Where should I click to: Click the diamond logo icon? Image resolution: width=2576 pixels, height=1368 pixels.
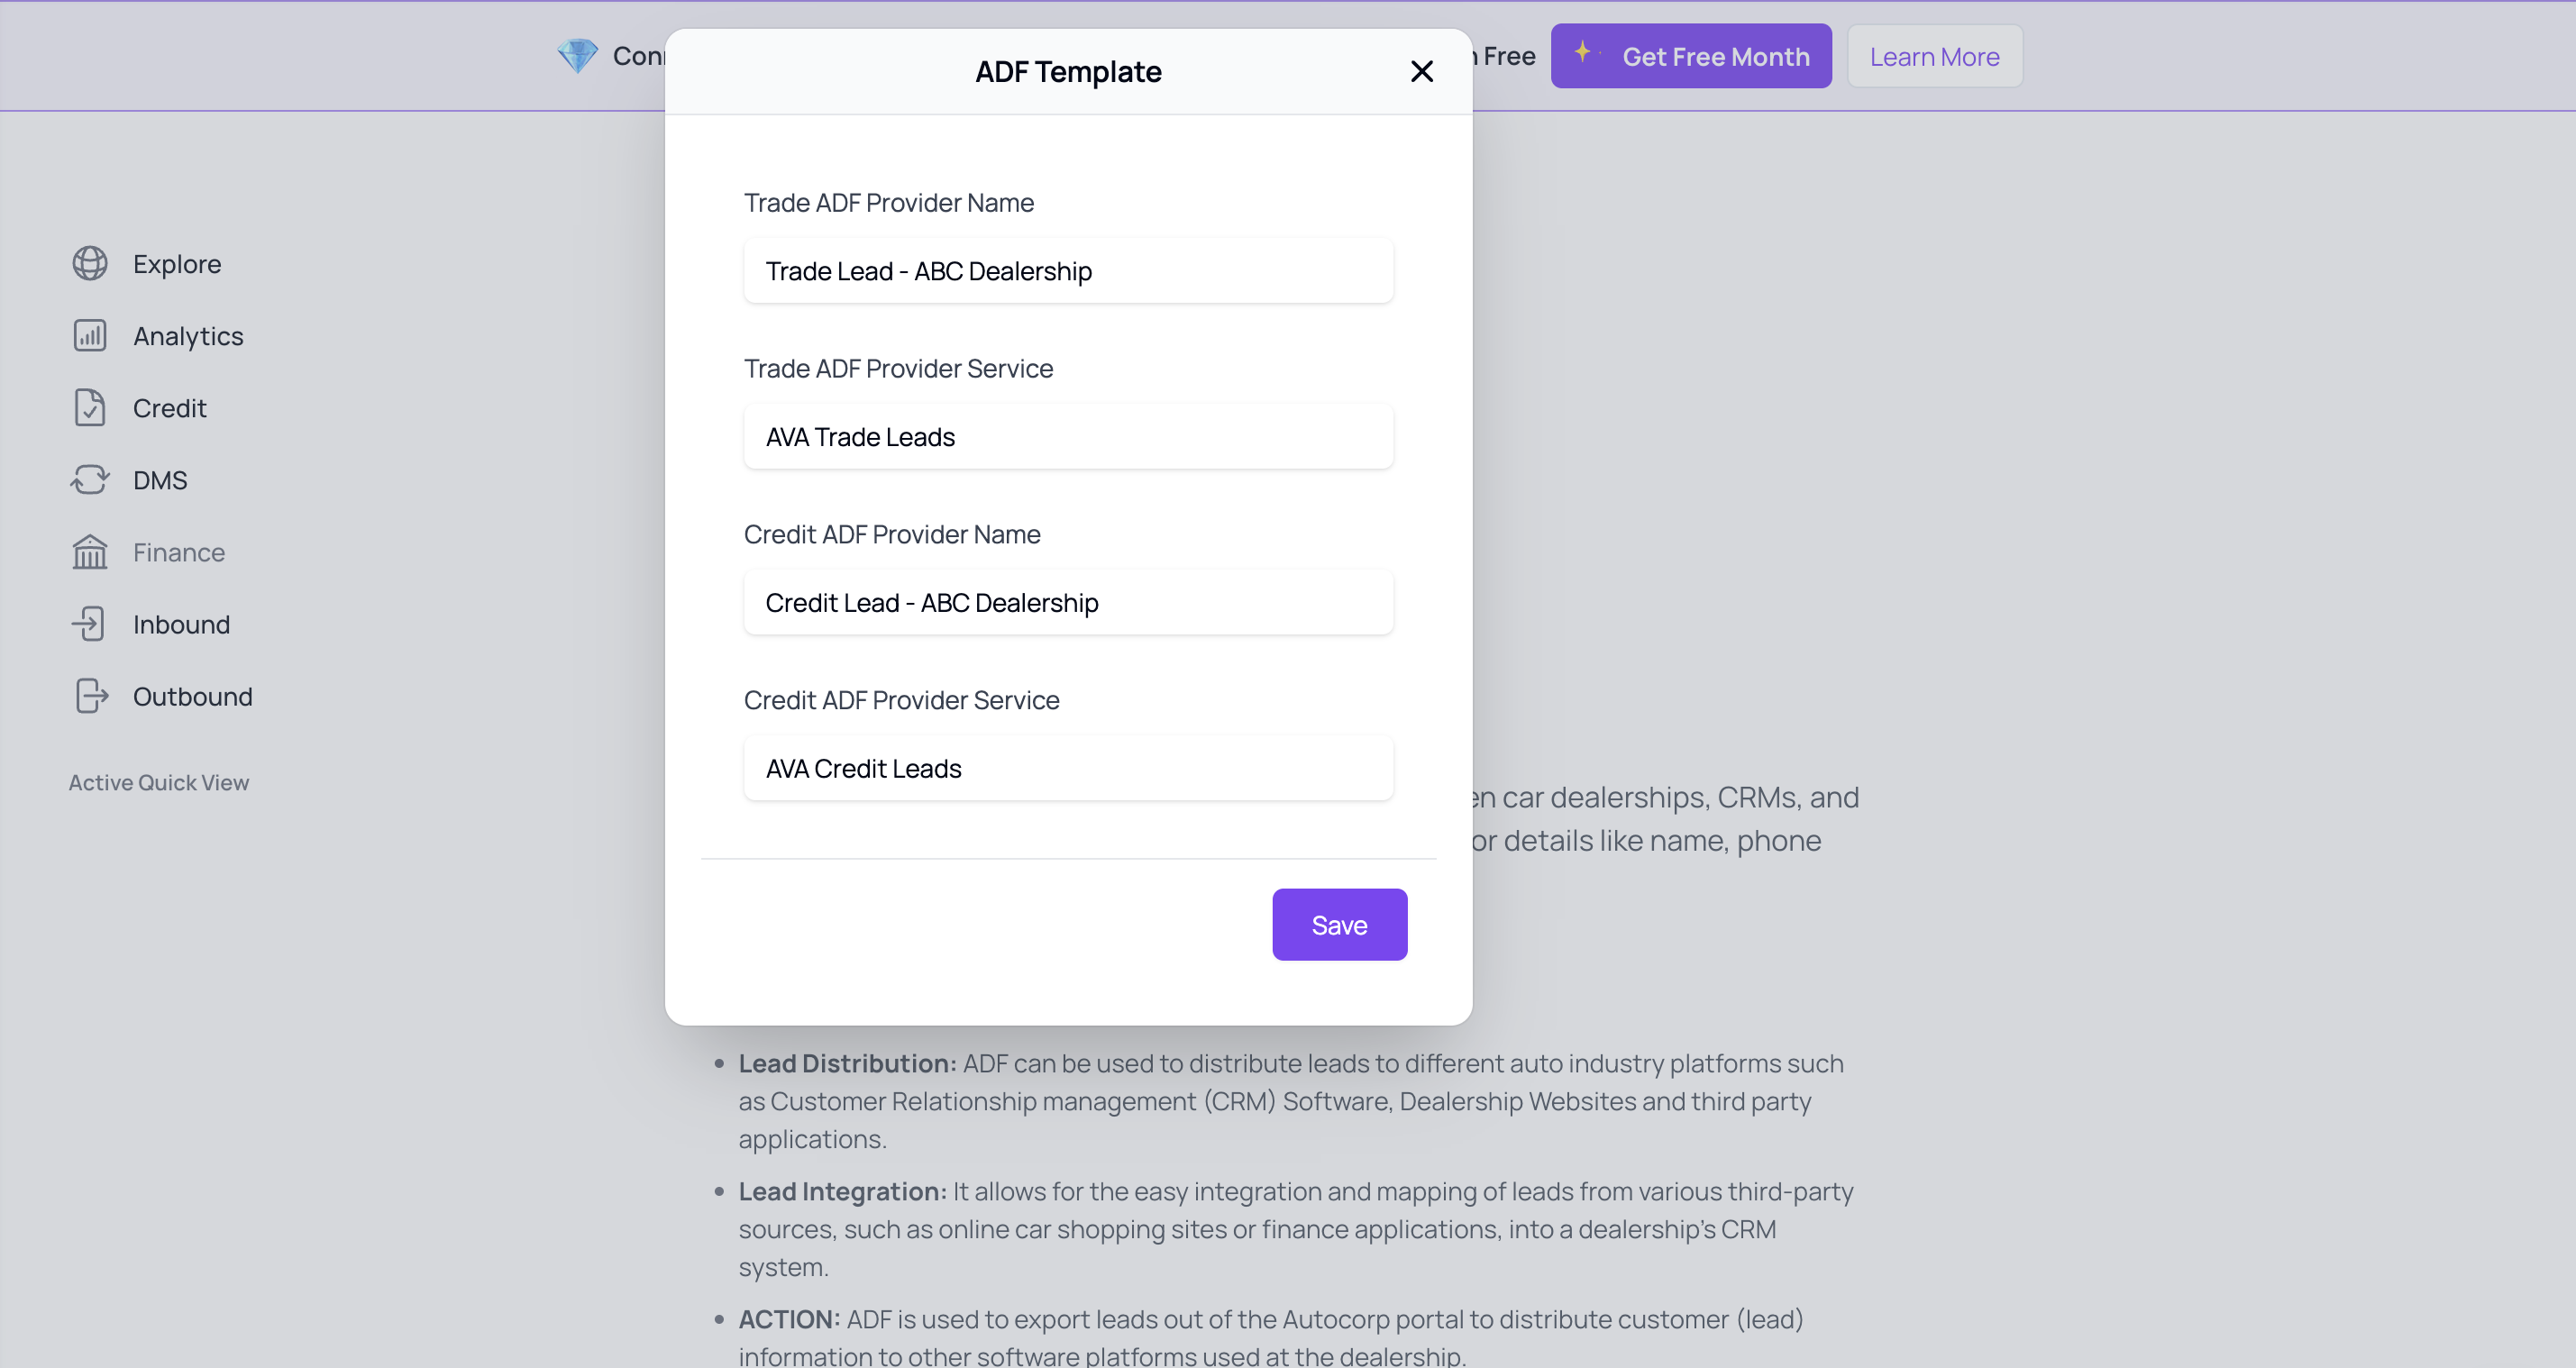(x=577, y=56)
